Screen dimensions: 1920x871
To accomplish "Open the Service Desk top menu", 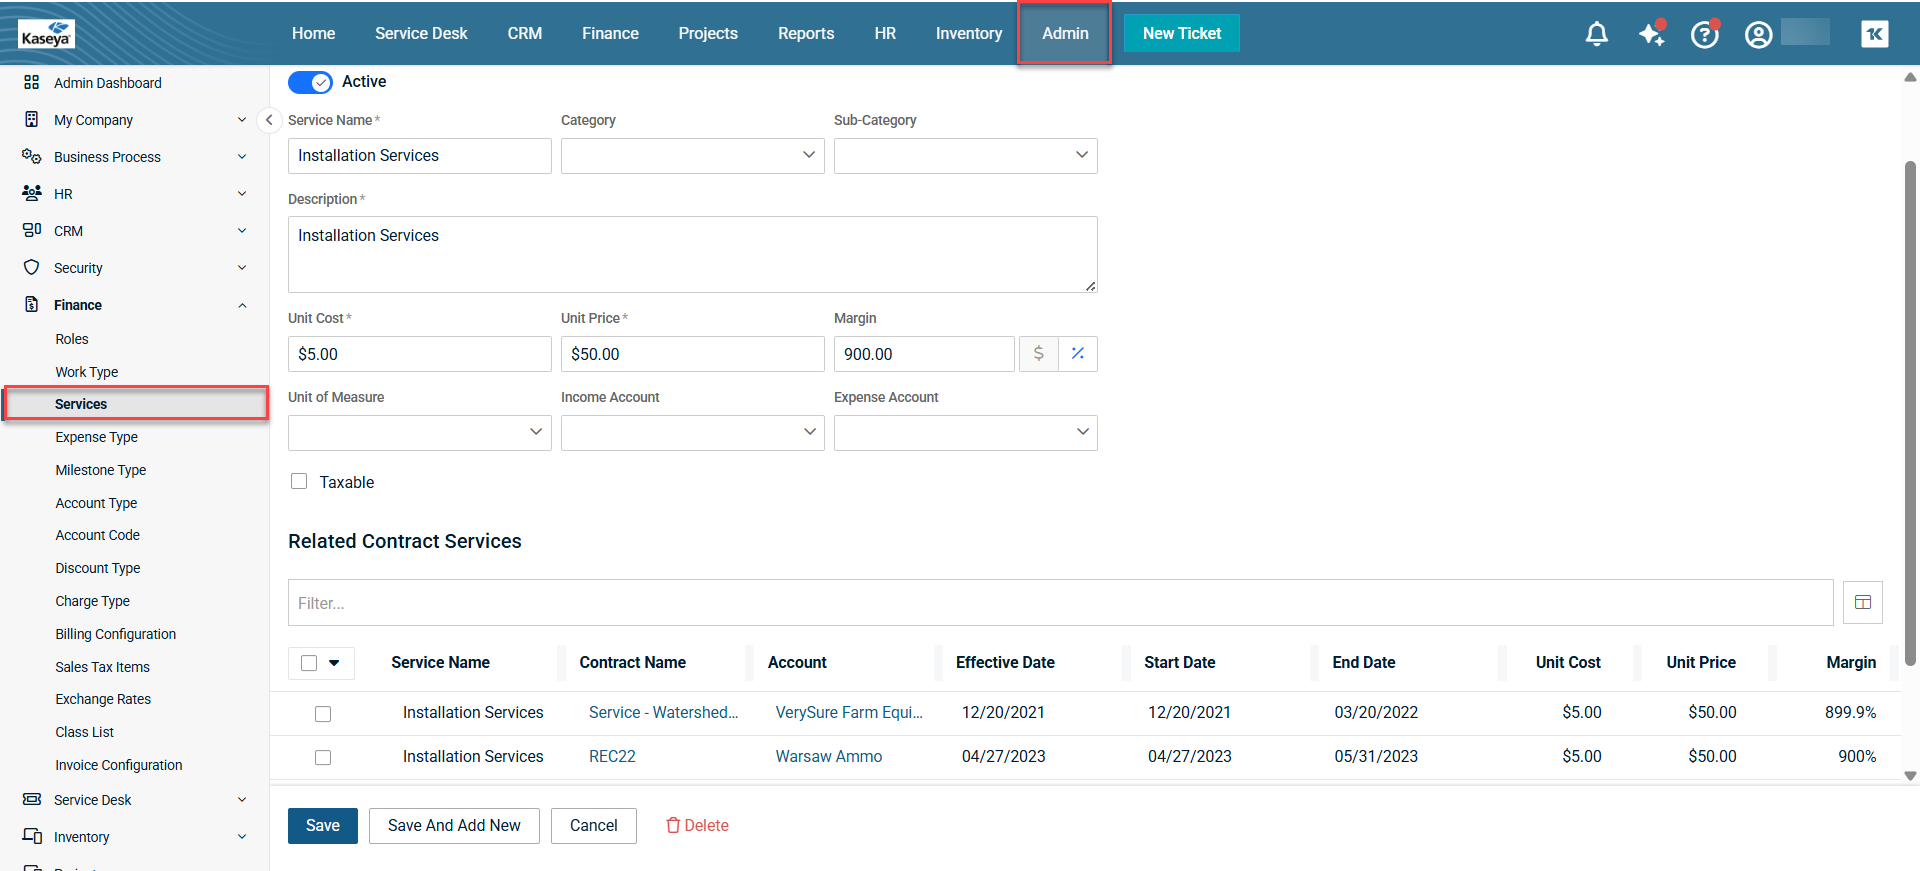I will [421, 33].
